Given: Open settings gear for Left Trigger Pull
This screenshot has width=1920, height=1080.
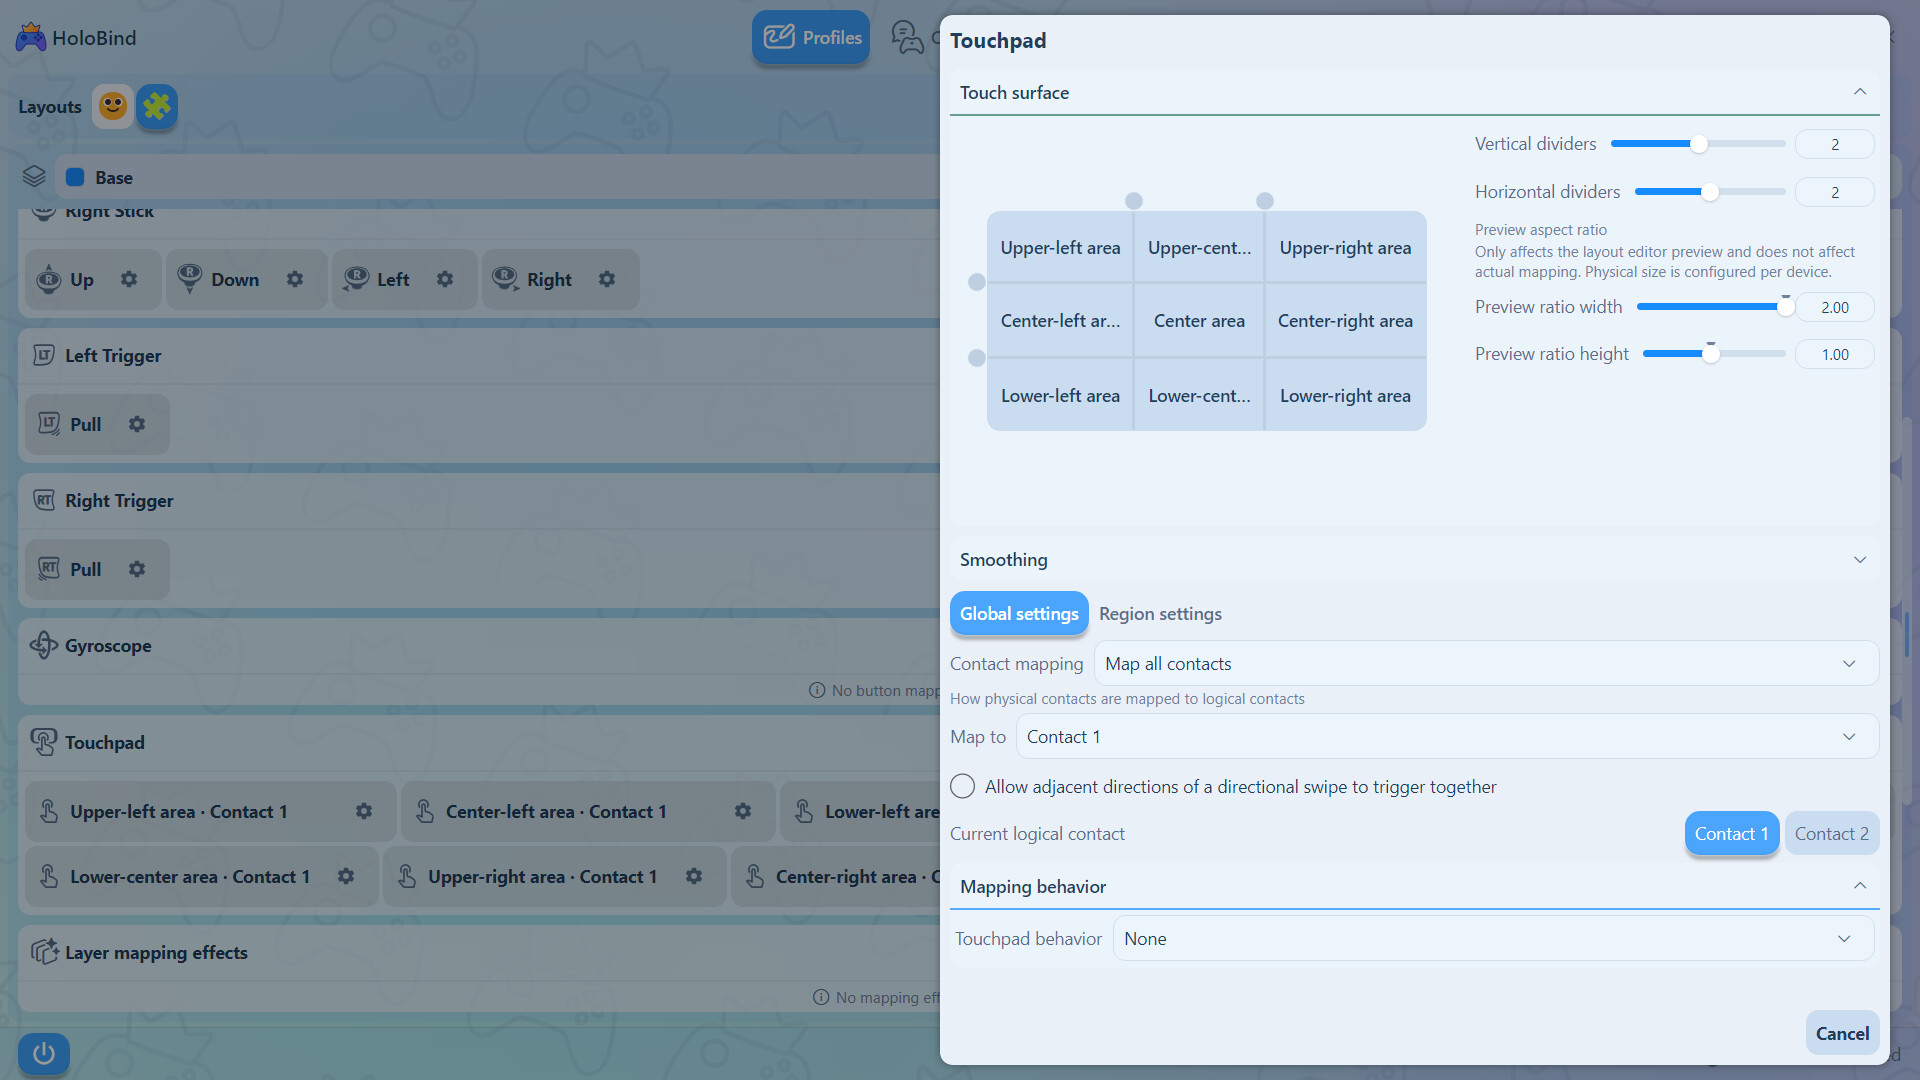Looking at the screenshot, I should (x=137, y=424).
